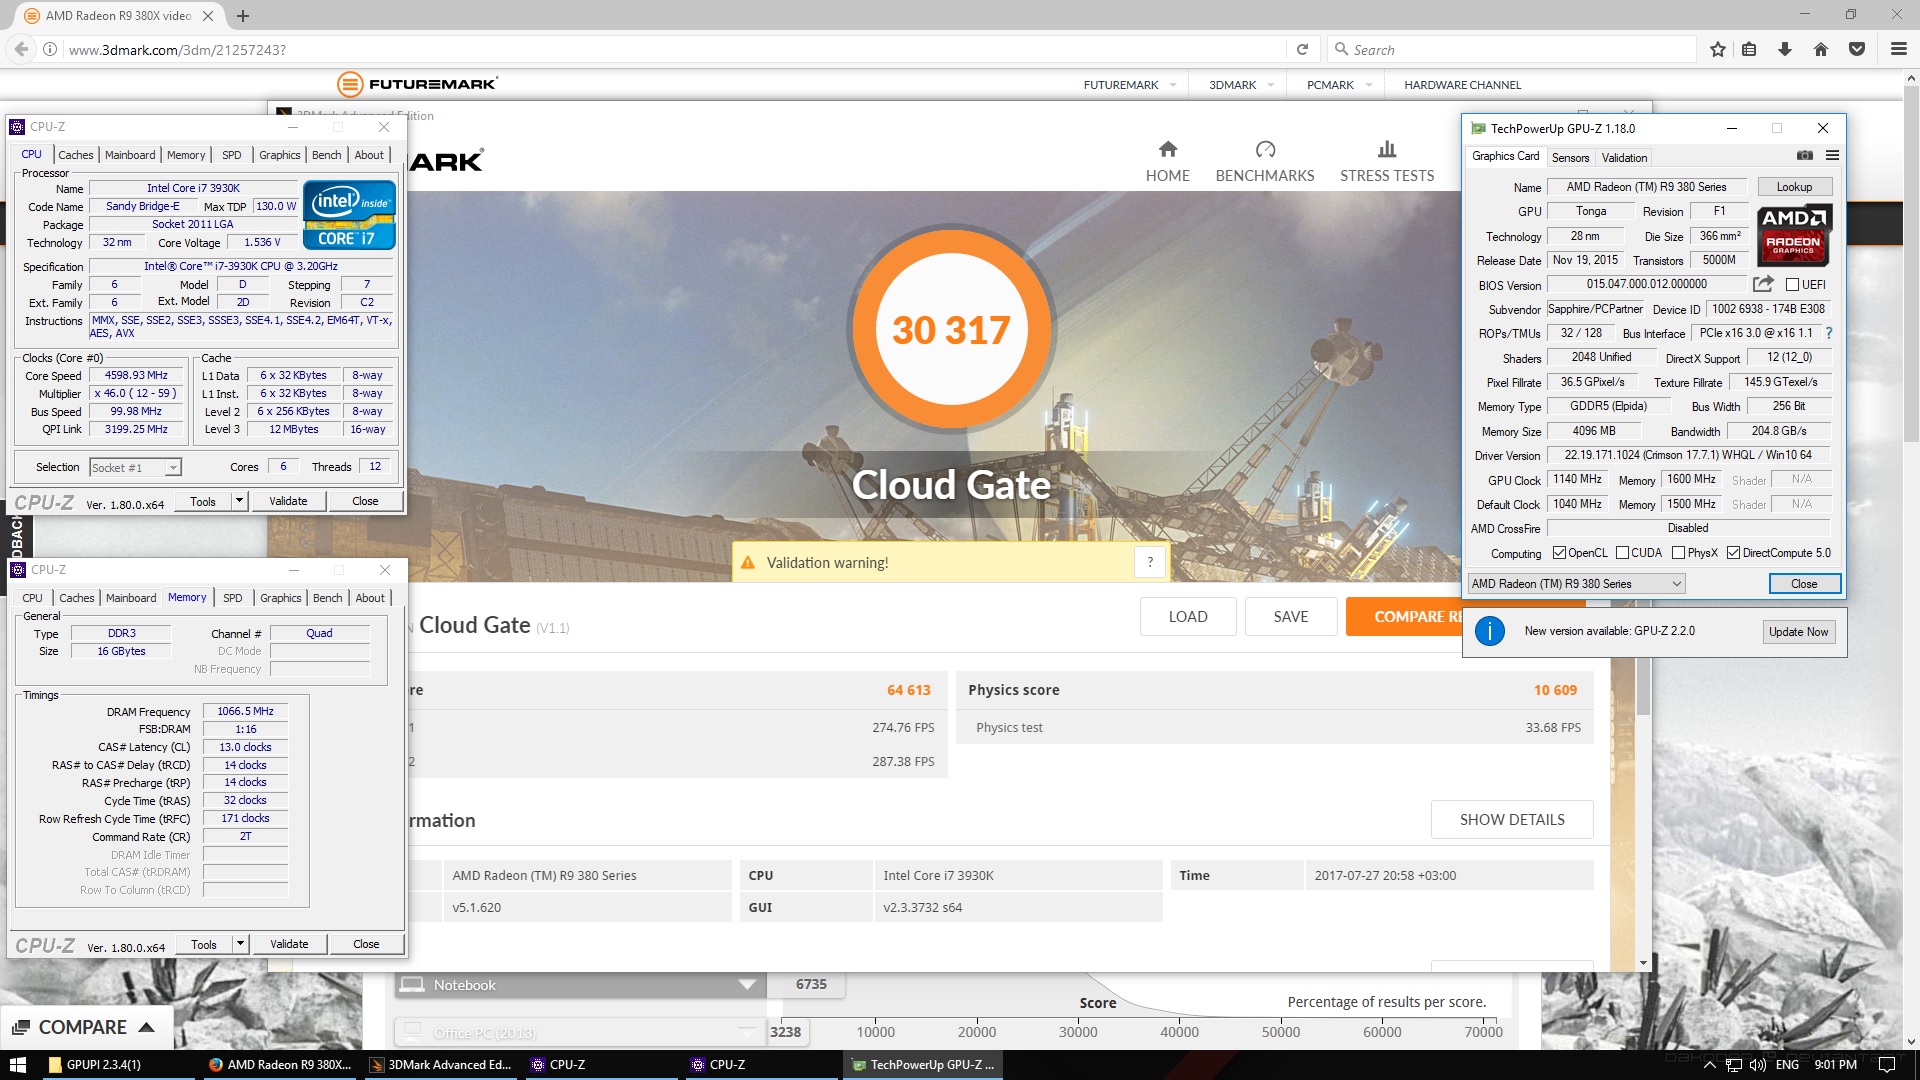Click bus interface question mark
This screenshot has width=1920, height=1080.
1829,333
